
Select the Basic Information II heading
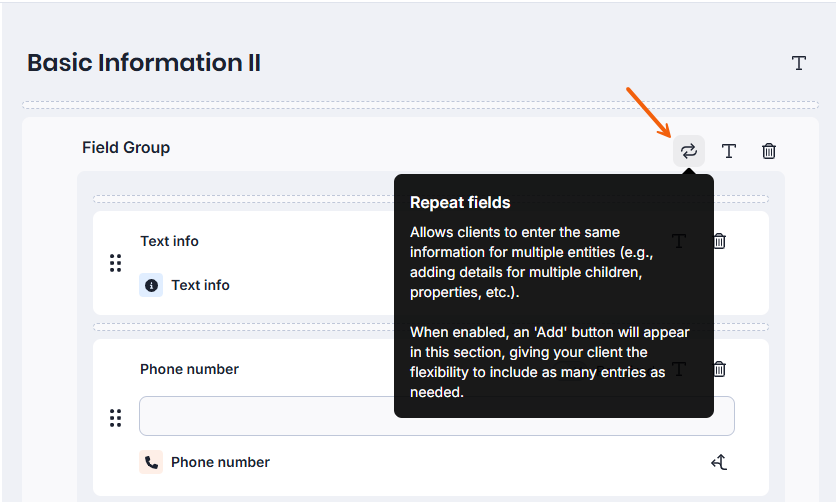tap(144, 62)
